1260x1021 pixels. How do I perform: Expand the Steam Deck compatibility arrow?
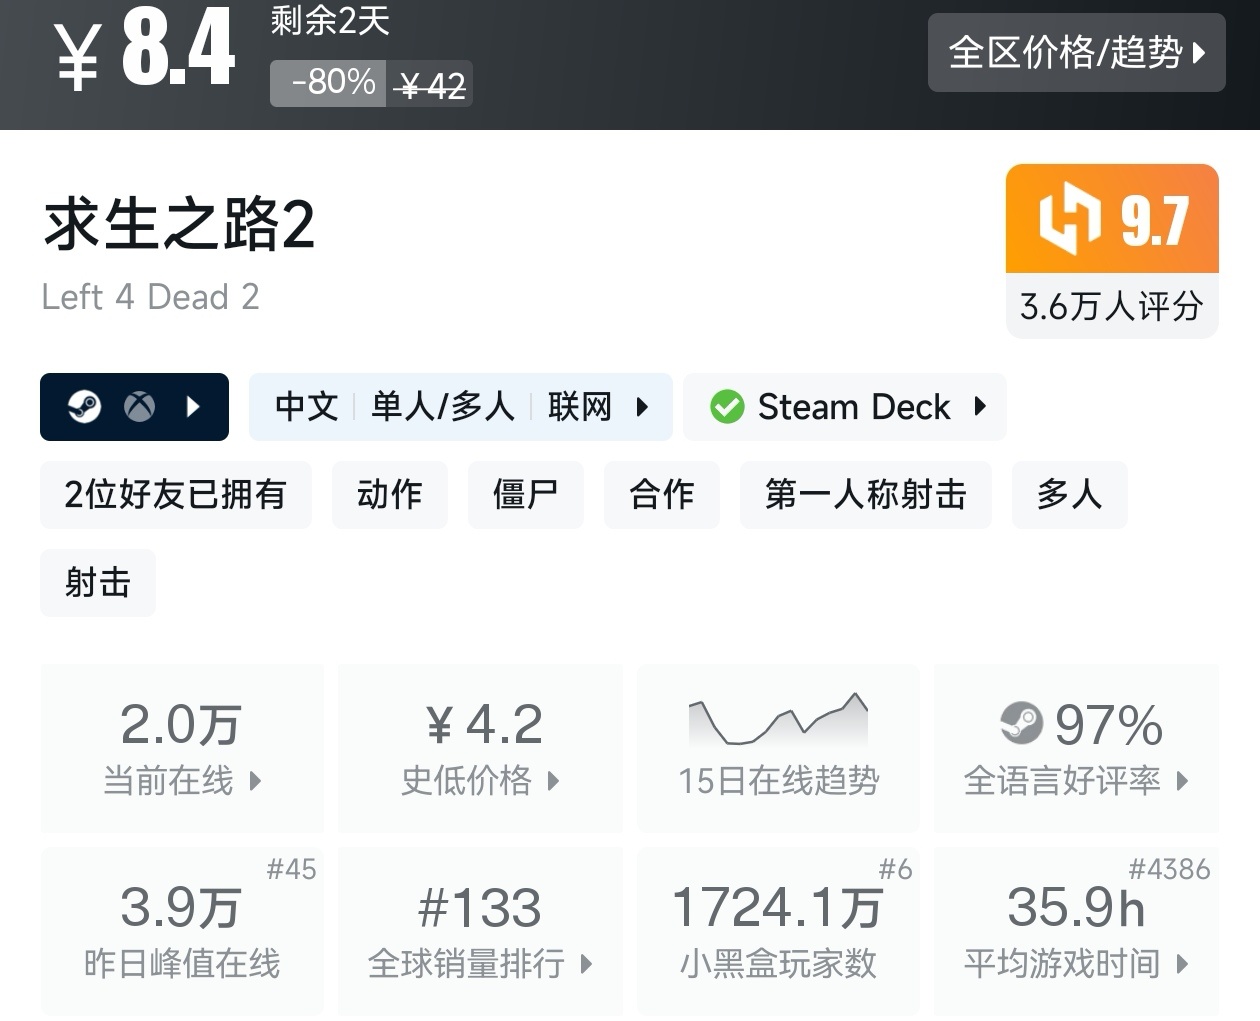point(980,407)
